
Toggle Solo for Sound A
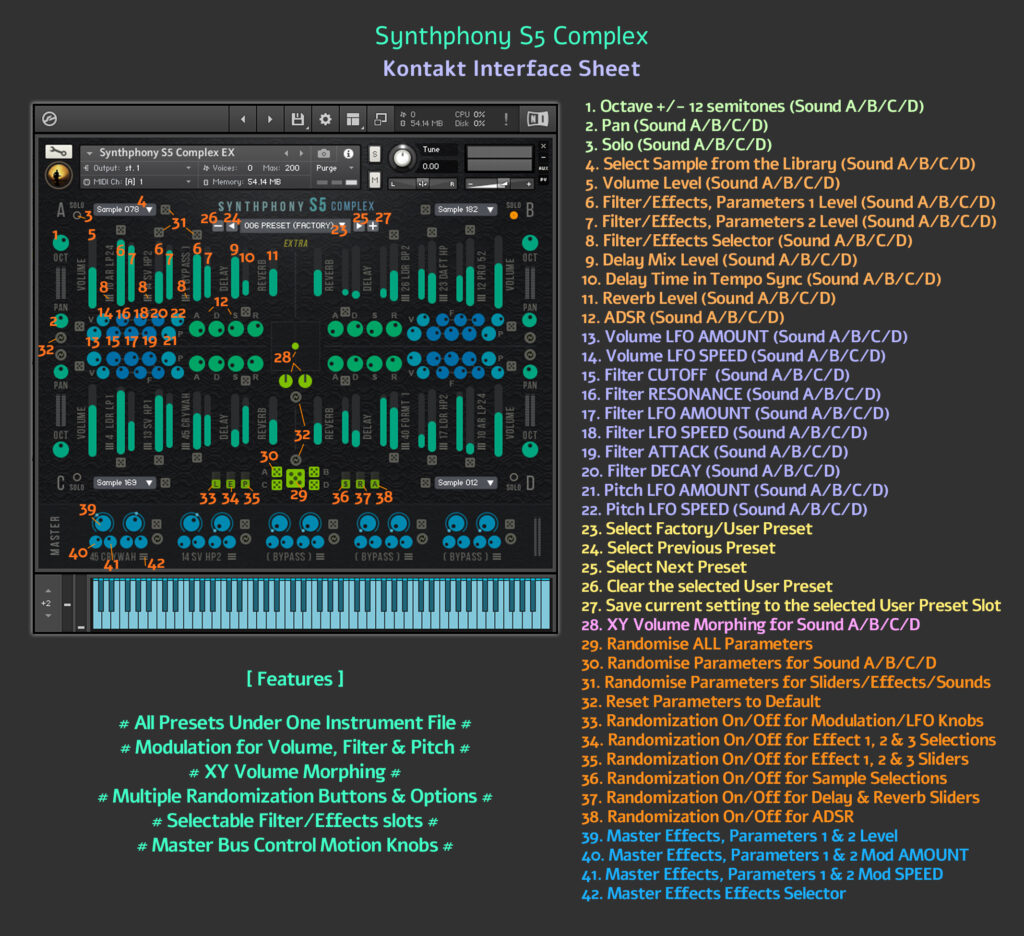pos(77,214)
